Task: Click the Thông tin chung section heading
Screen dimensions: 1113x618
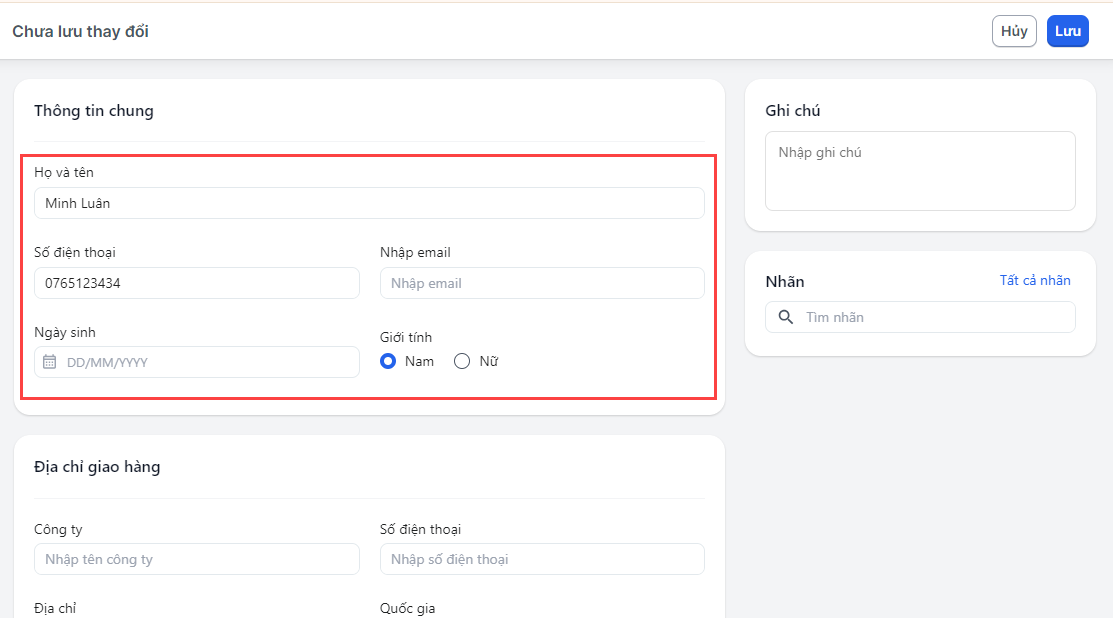Action: click(94, 111)
